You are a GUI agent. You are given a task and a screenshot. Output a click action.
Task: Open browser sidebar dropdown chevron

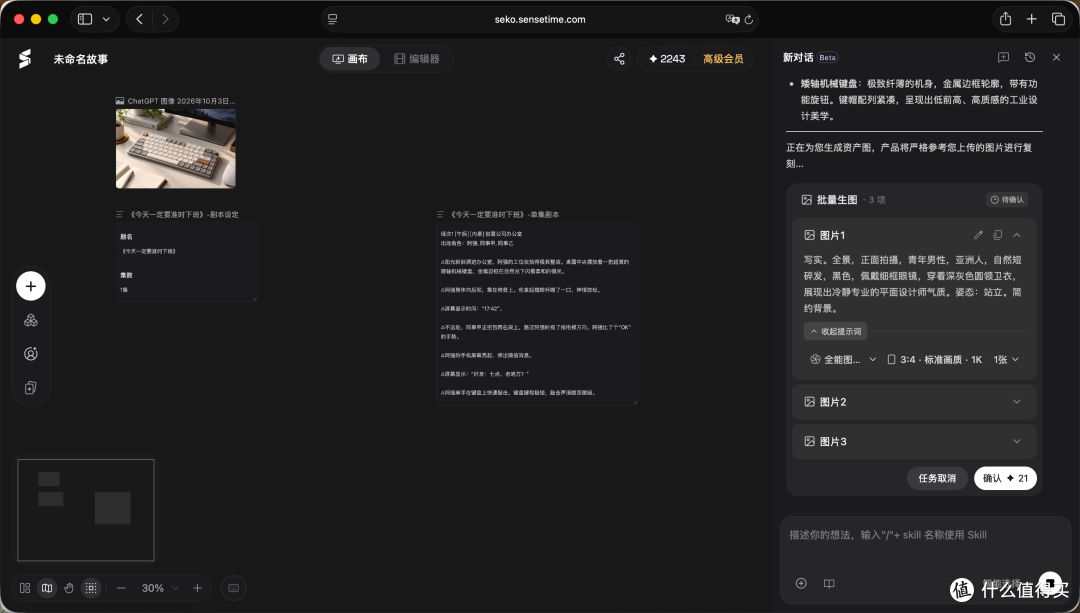(106, 19)
